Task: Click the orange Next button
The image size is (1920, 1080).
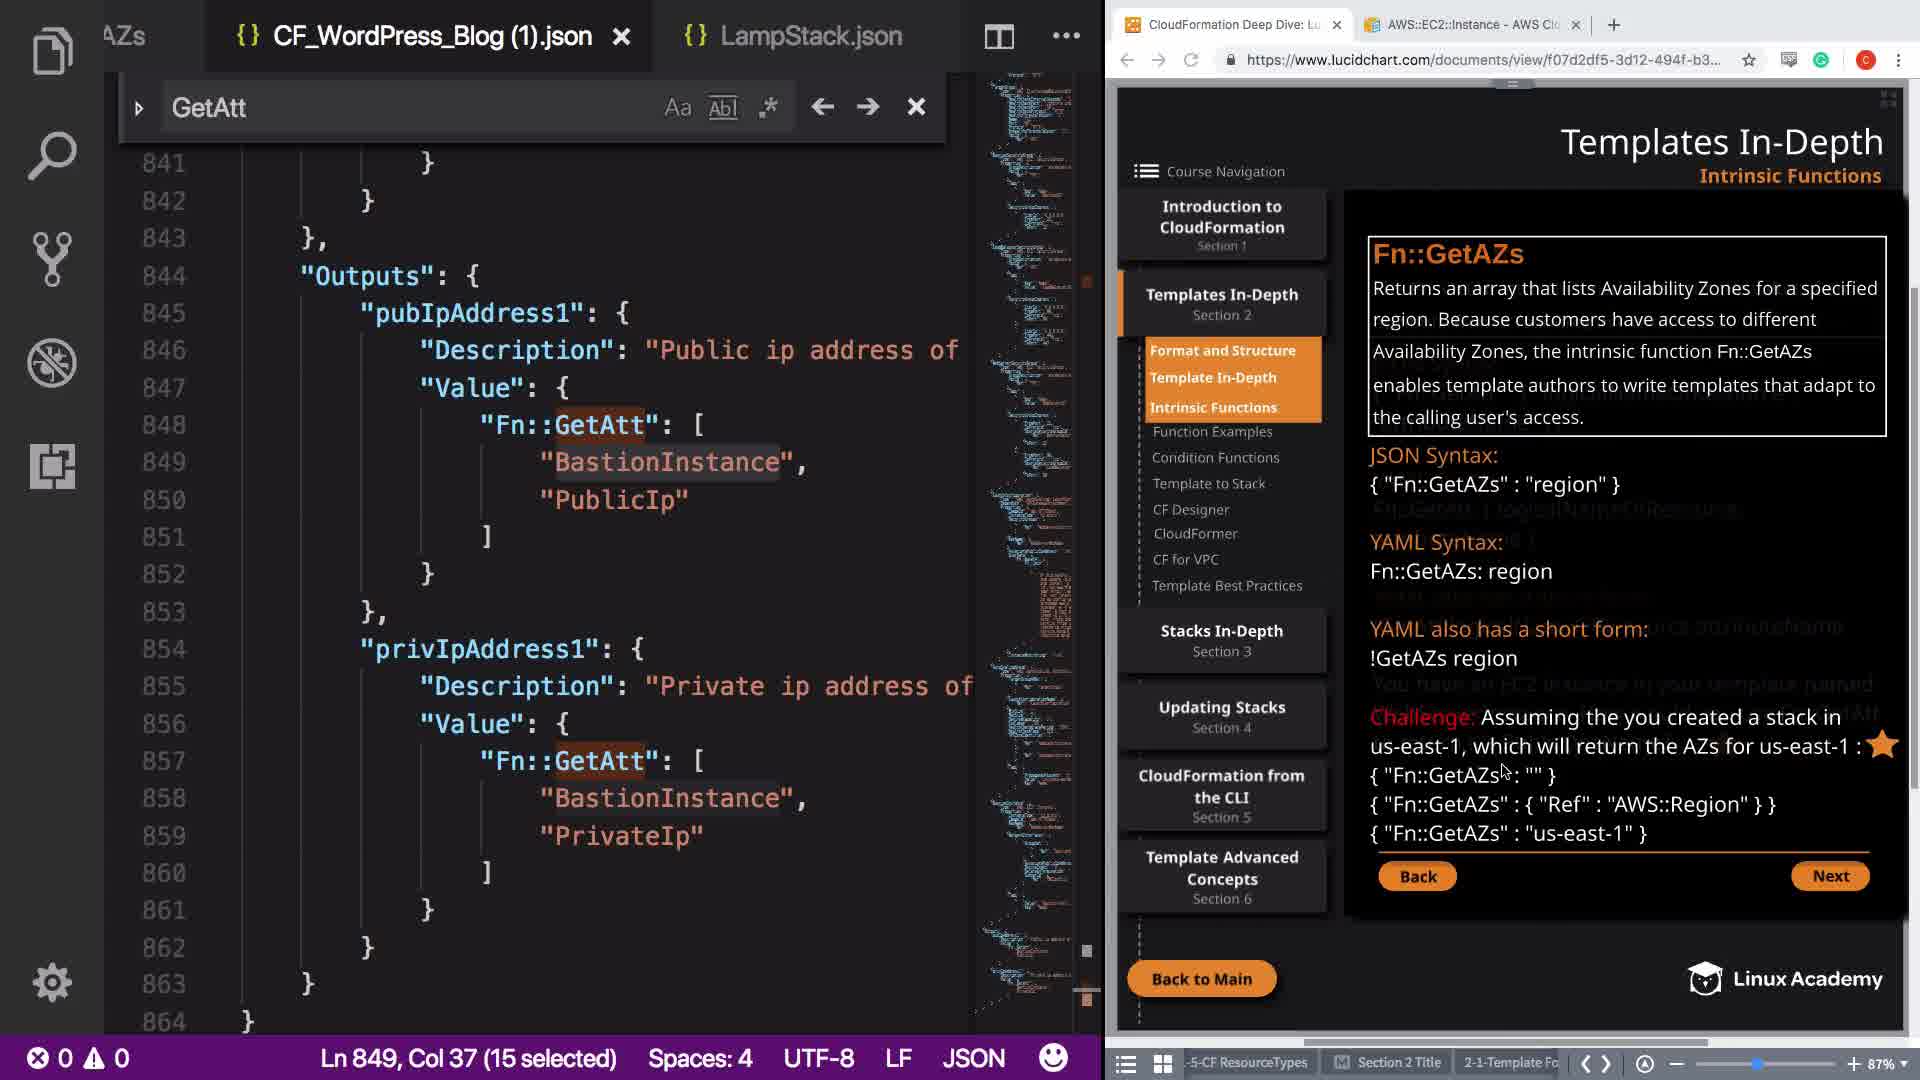Action: [x=1830, y=876]
